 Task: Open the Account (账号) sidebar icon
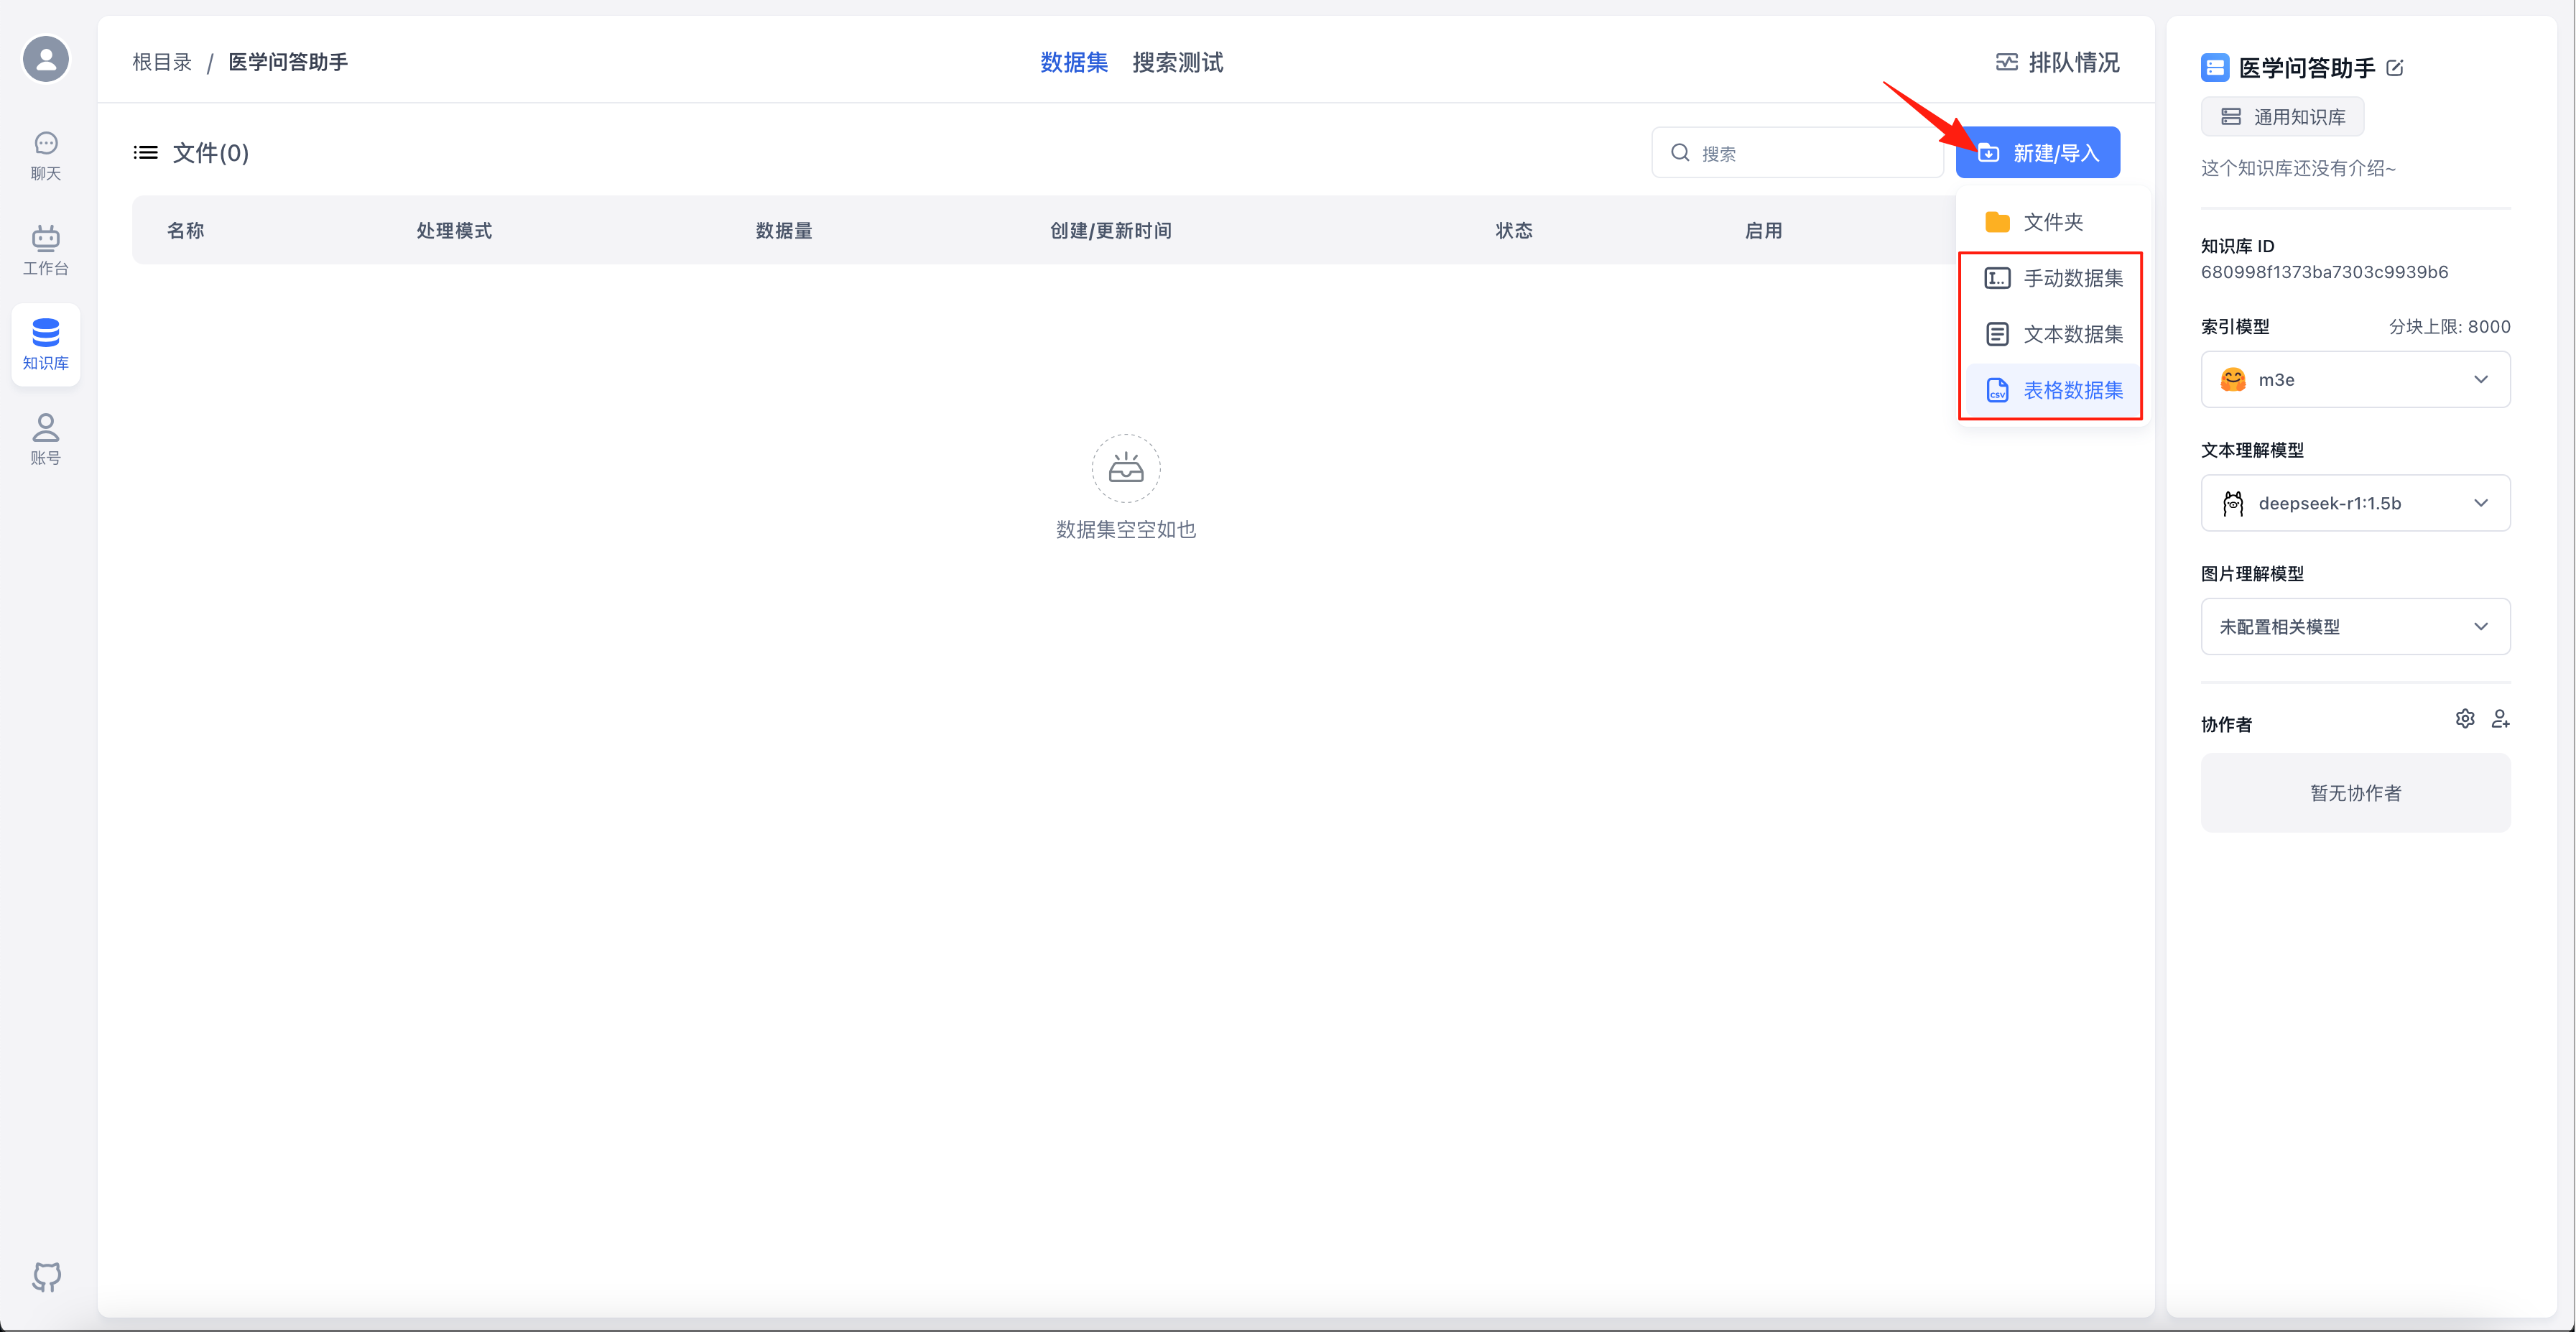pos(46,439)
